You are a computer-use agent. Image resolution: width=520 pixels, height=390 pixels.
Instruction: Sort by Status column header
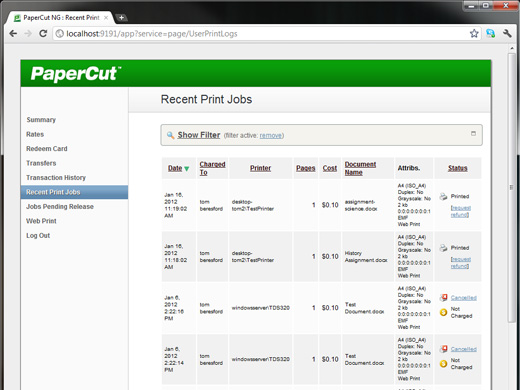point(457,168)
